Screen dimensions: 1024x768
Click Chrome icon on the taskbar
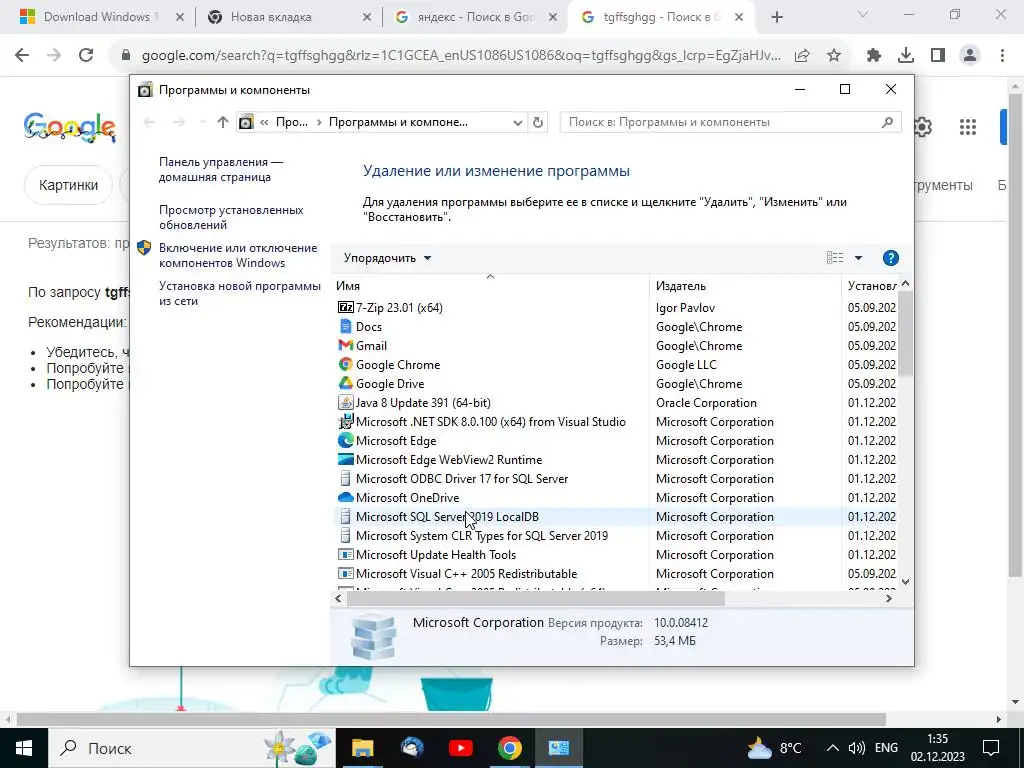[x=509, y=748]
